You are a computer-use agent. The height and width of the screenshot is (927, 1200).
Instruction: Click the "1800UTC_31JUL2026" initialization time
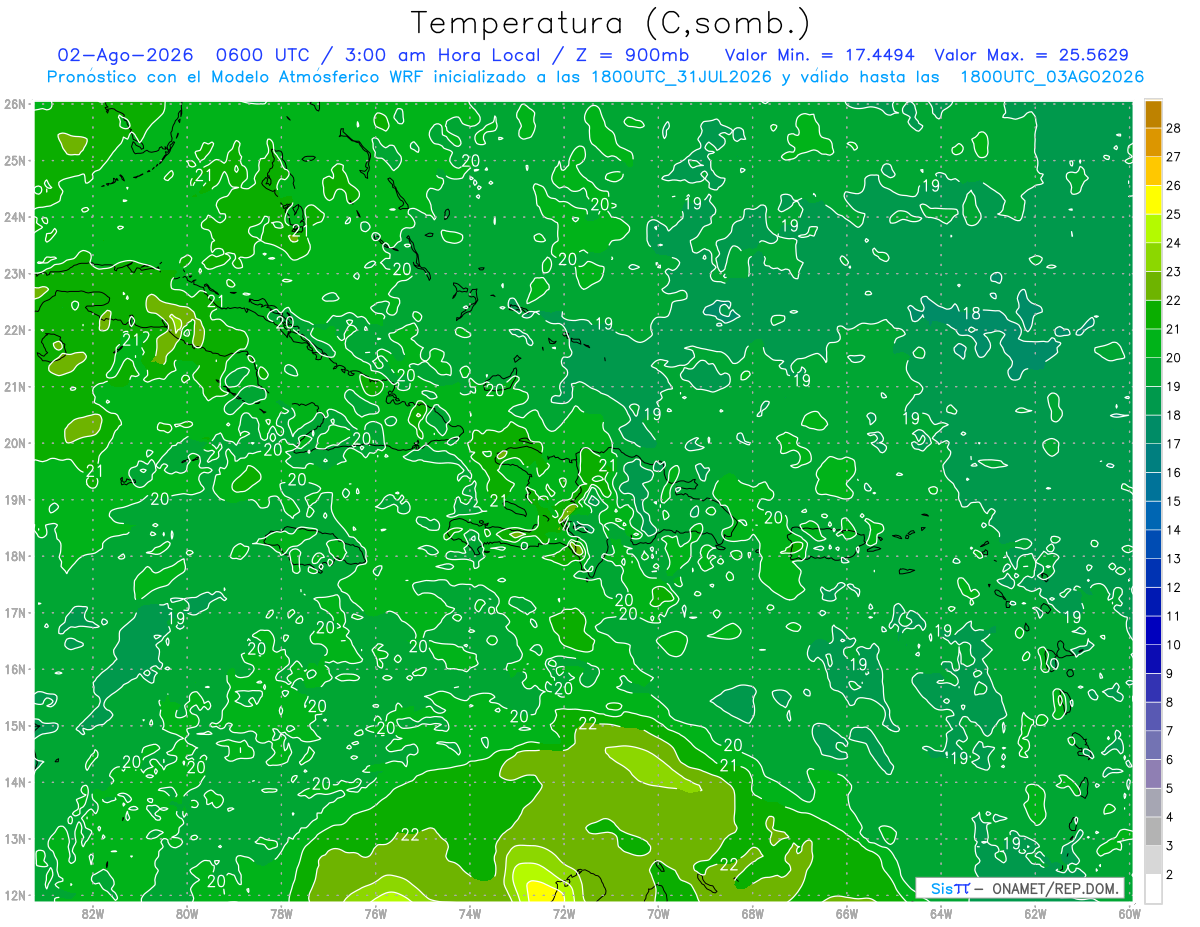[681, 77]
